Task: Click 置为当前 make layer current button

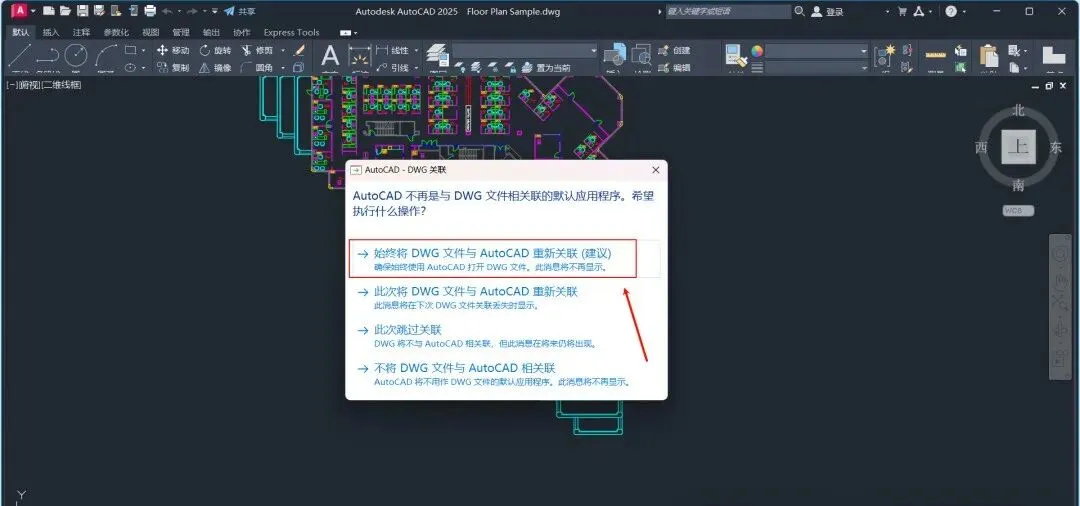Action: pyautogui.click(x=547, y=67)
